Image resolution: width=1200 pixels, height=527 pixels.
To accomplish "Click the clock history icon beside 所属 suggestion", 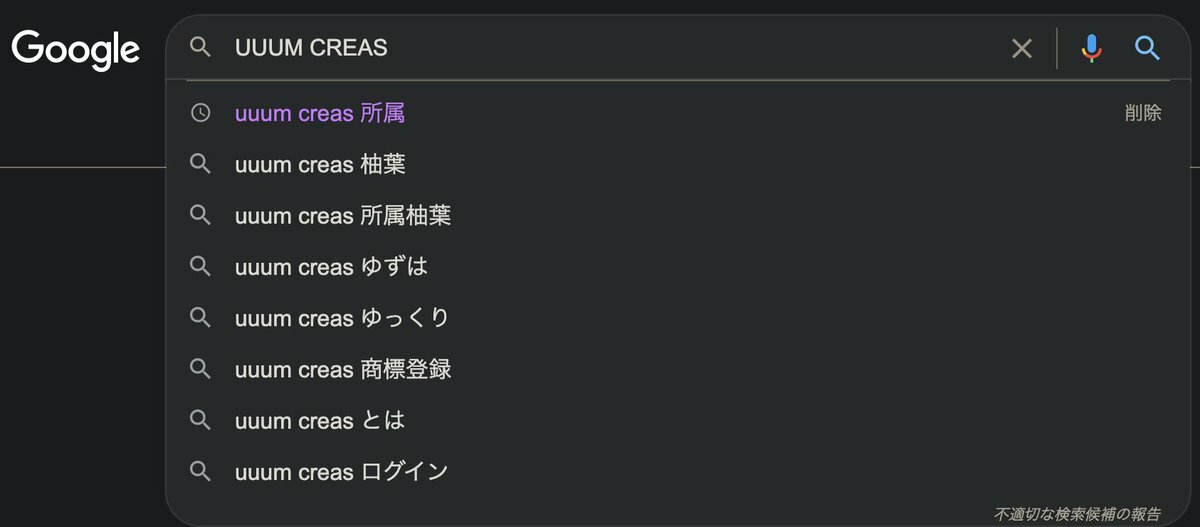I will coord(201,113).
